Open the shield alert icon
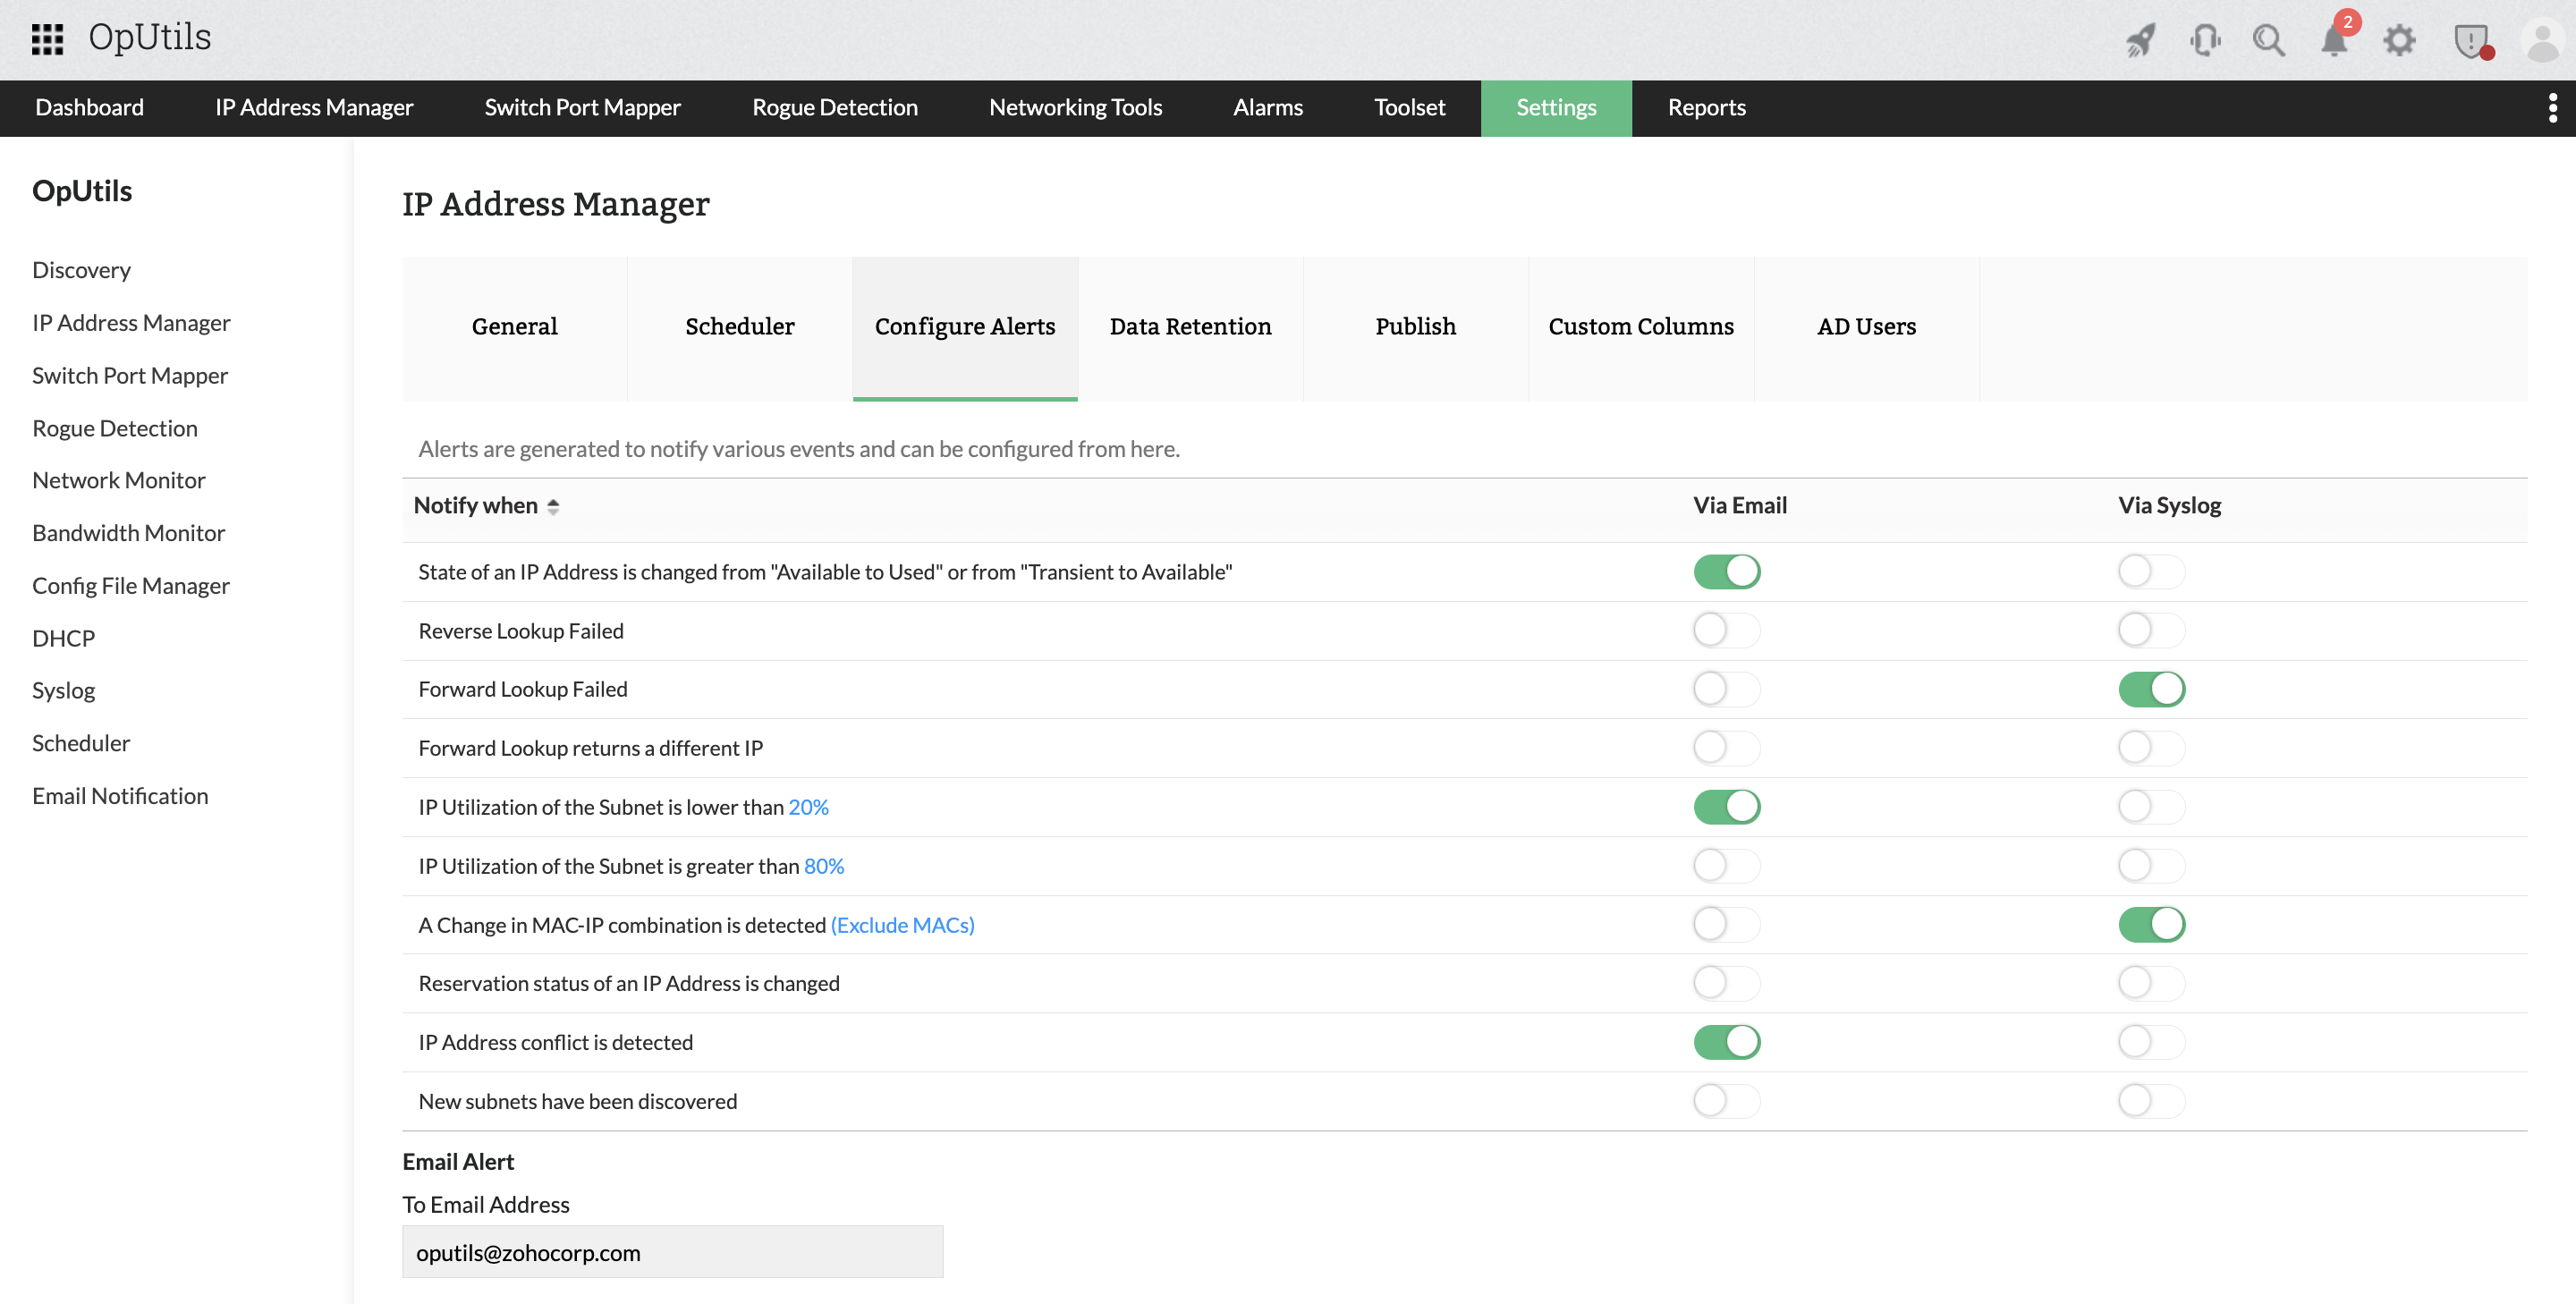The image size is (2576, 1304). (2472, 41)
